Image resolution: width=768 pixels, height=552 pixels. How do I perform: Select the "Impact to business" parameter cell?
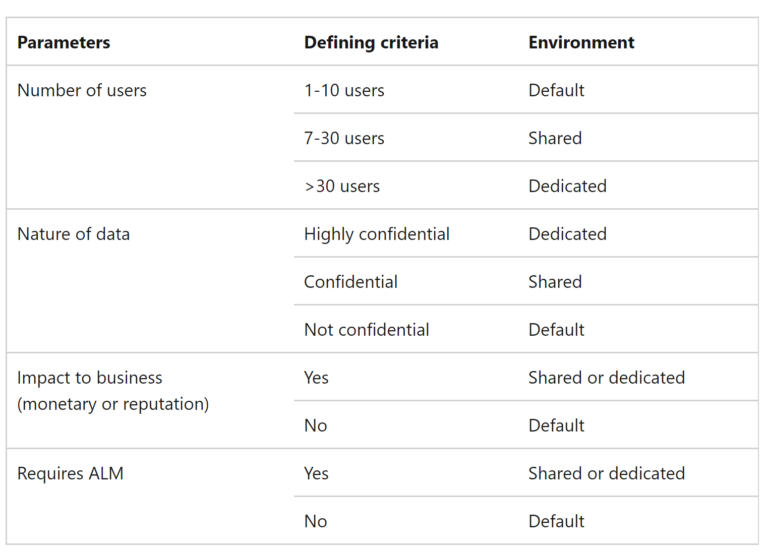click(x=90, y=378)
